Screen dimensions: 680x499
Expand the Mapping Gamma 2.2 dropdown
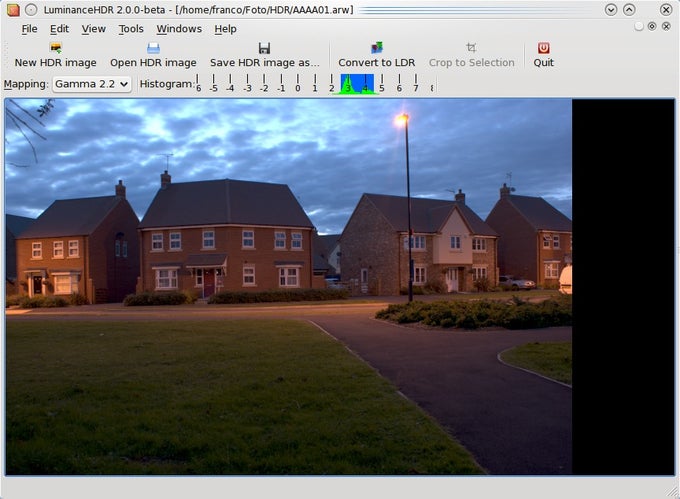[x=92, y=84]
